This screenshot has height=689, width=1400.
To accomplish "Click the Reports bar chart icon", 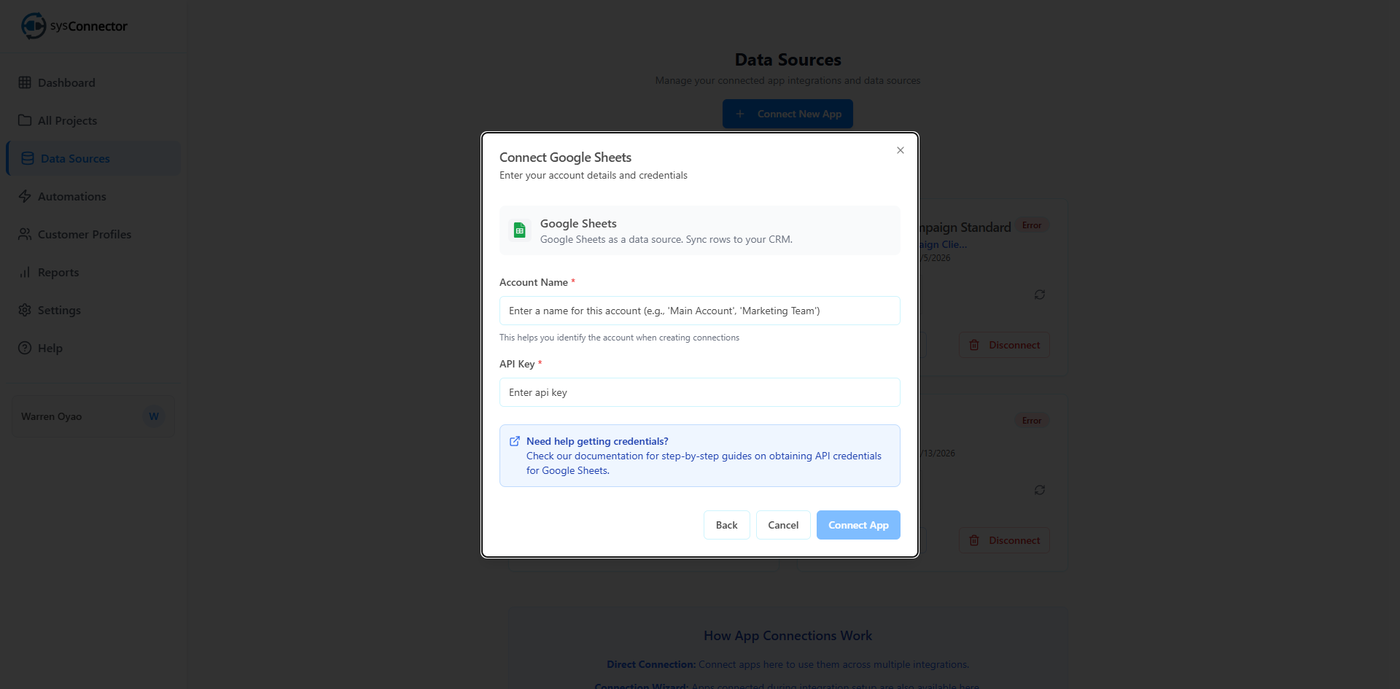I will 25,272.
